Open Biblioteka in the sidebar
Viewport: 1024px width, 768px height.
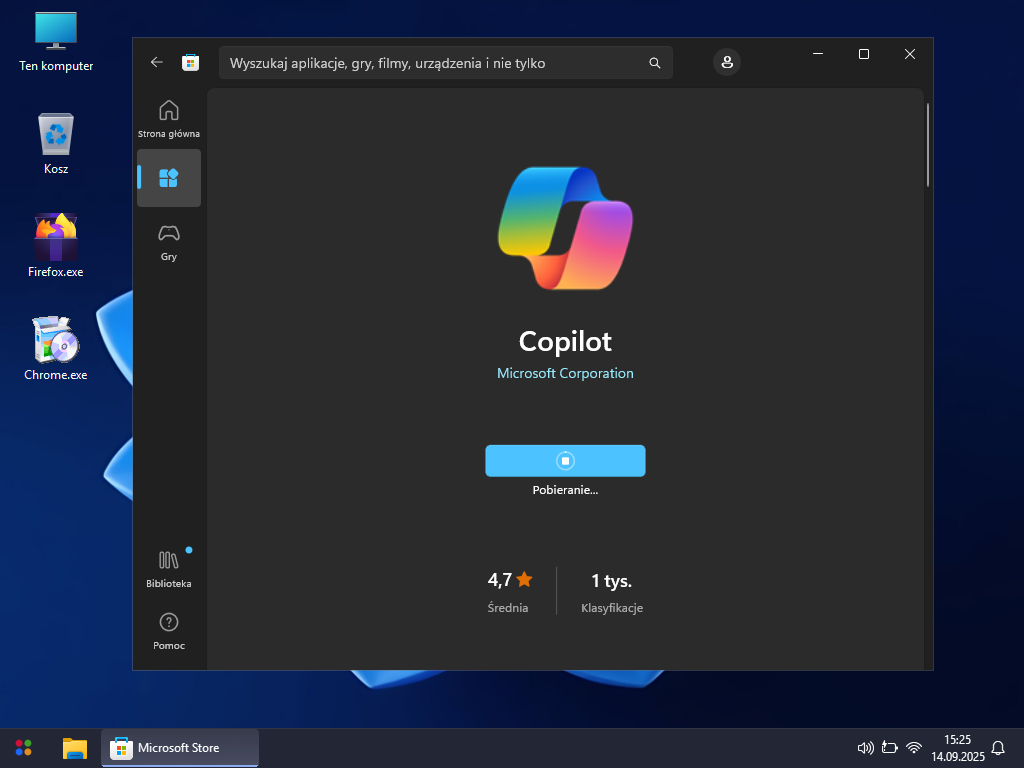tap(169, 568)
